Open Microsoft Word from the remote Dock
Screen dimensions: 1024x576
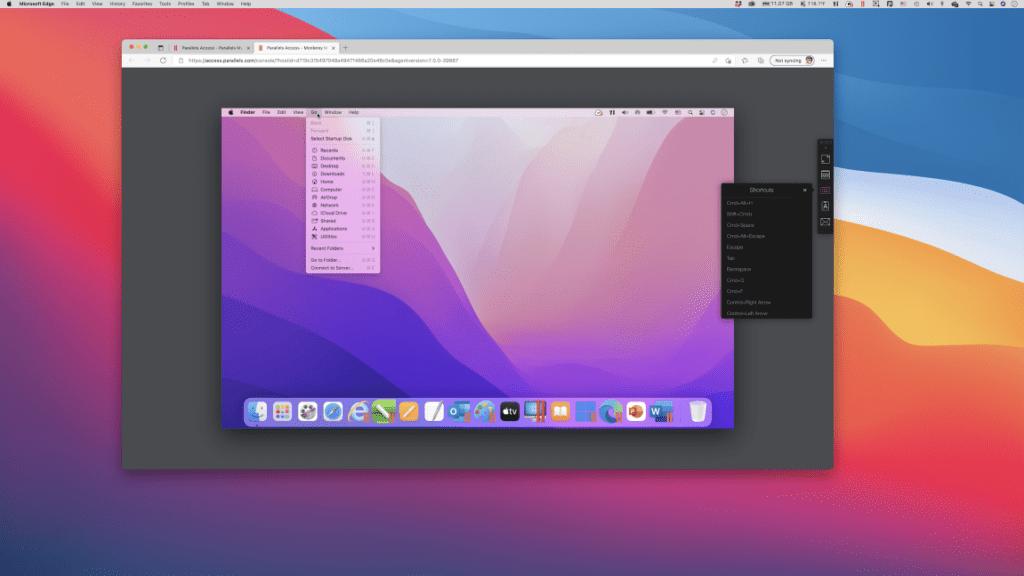pyautogui.click(x=661, y=412)
